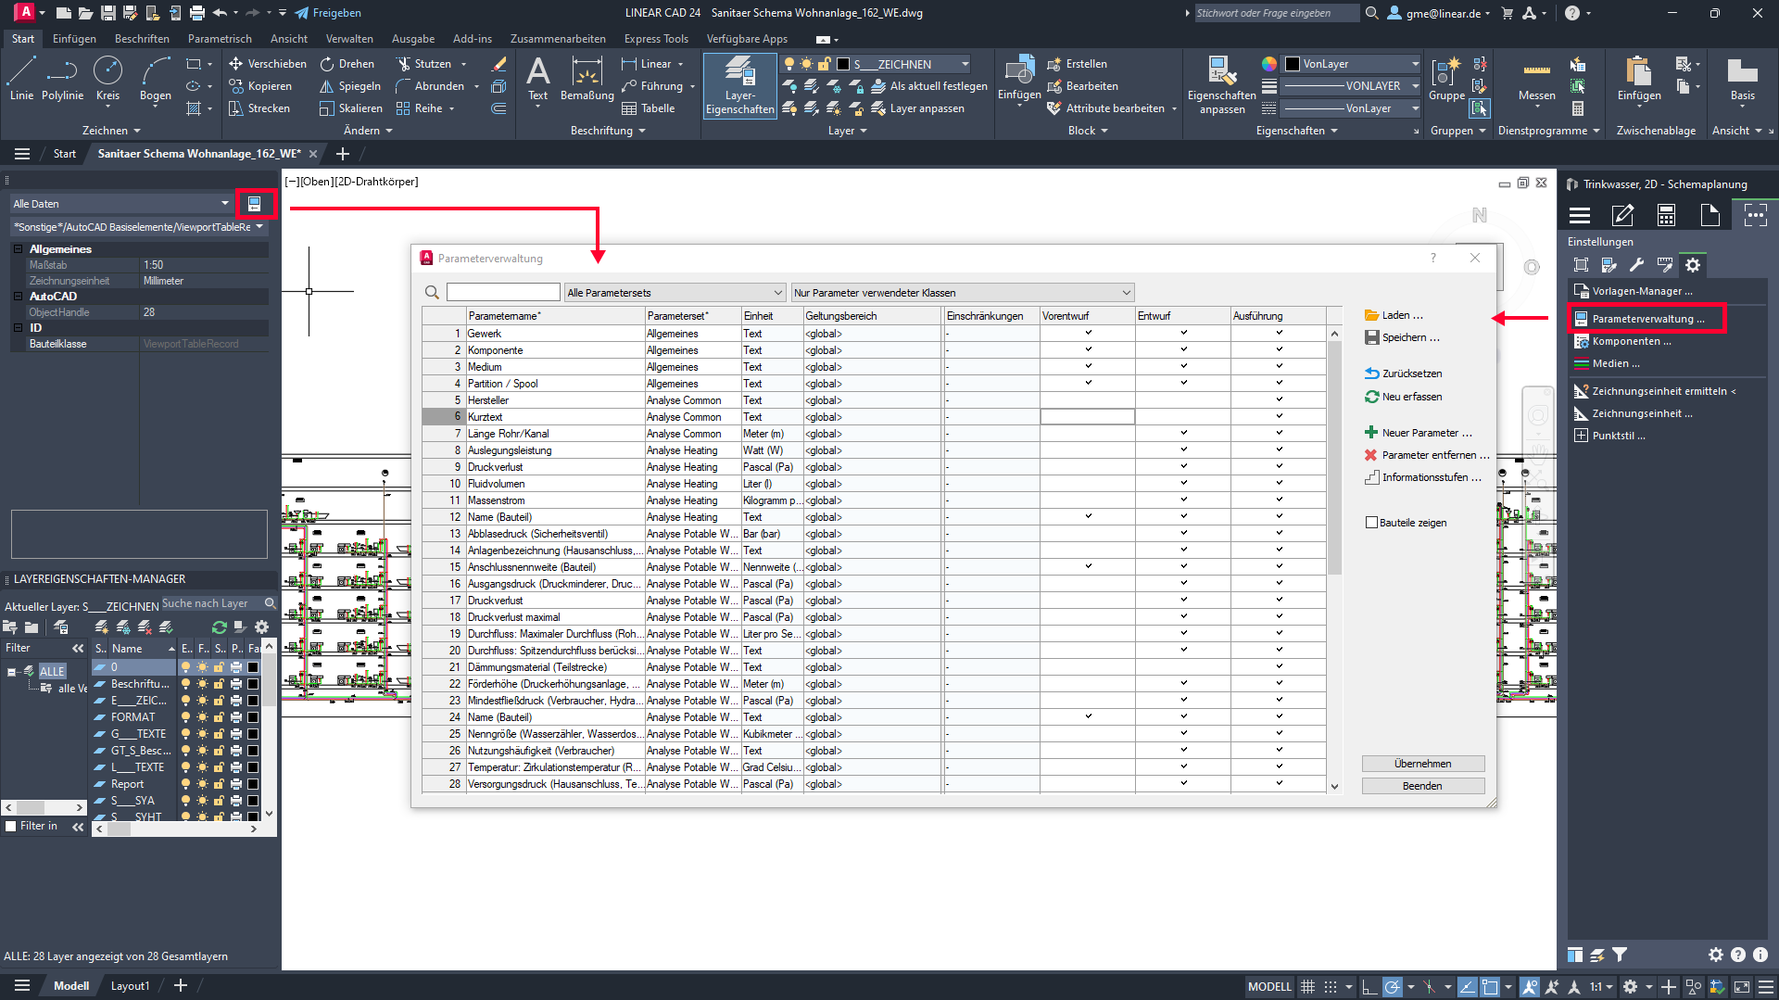Screen dimensions: 1779x1000
Task: Open the Alle Parametersets dropdown
Action: 674,293
